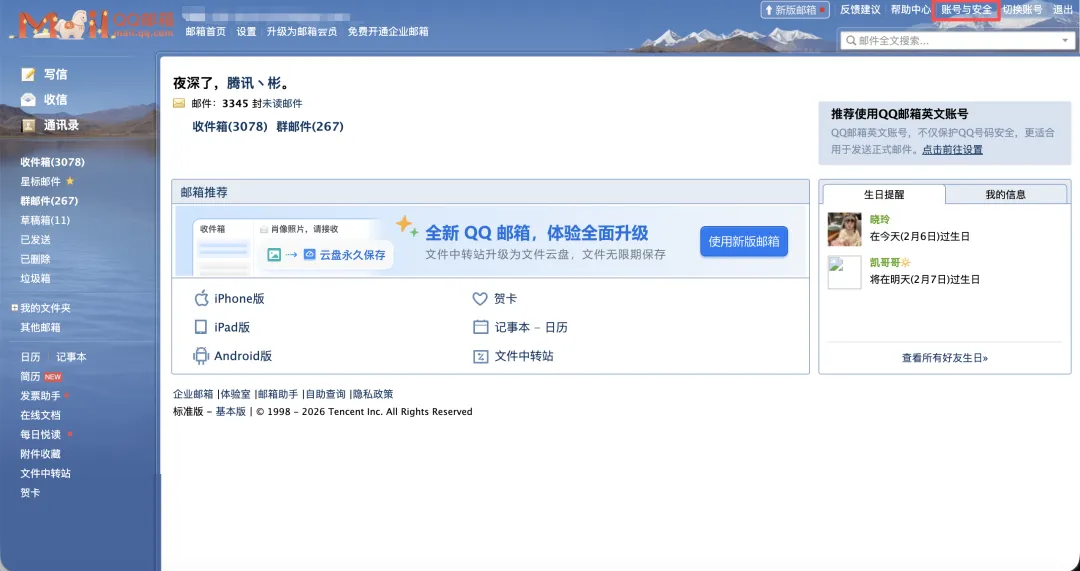1080x571 pixels.
Task: Open 收件箱(3078) in sidebar
Action: pos(52,162)
